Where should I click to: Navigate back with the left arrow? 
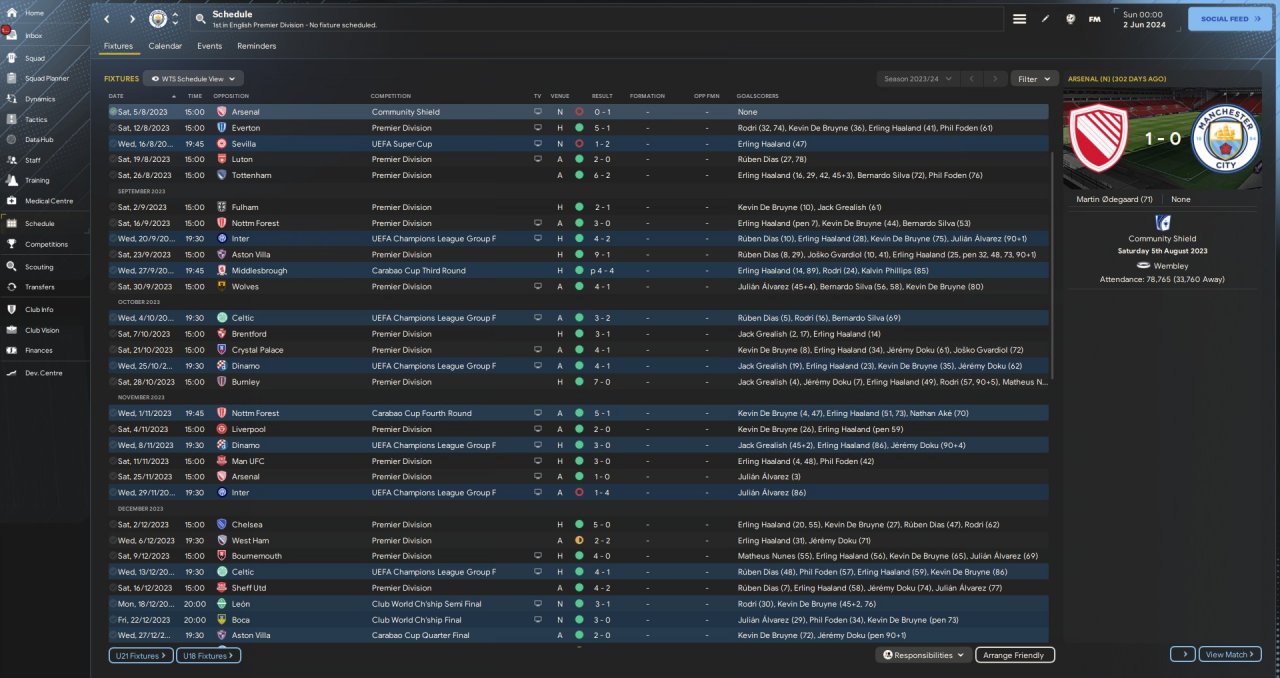[x=107, y=19]
